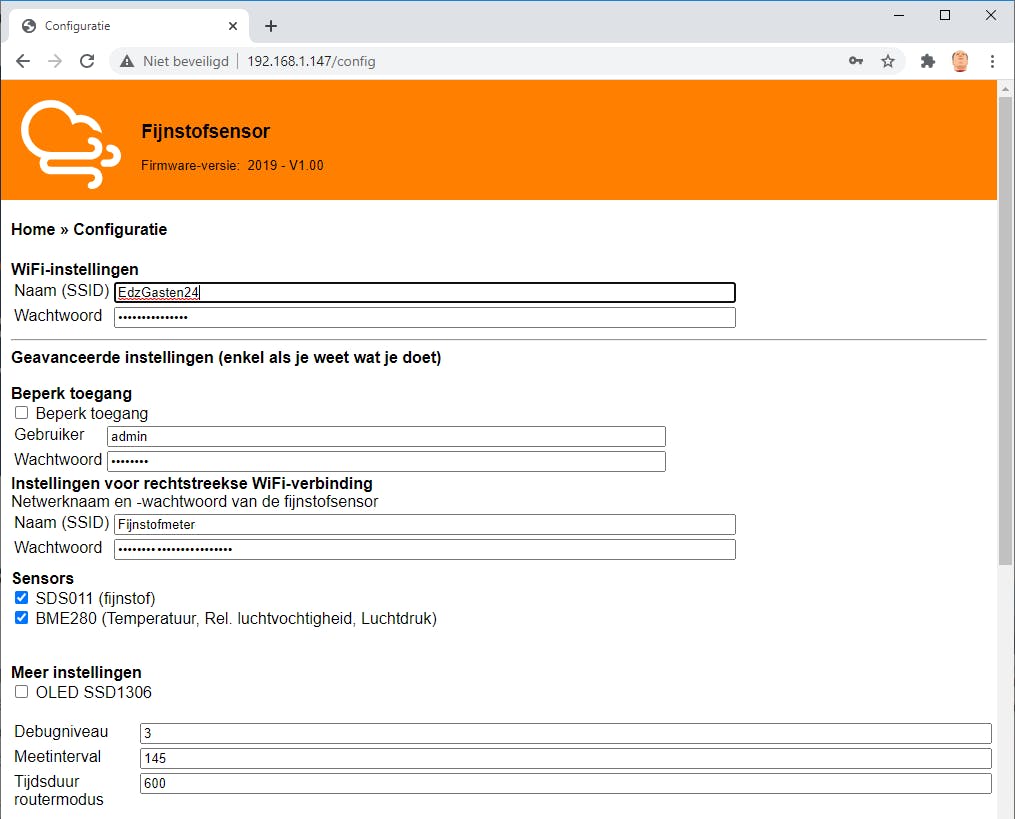Click the Meetinterval field with value 145
1015x819 pixels.
(566, 758)
